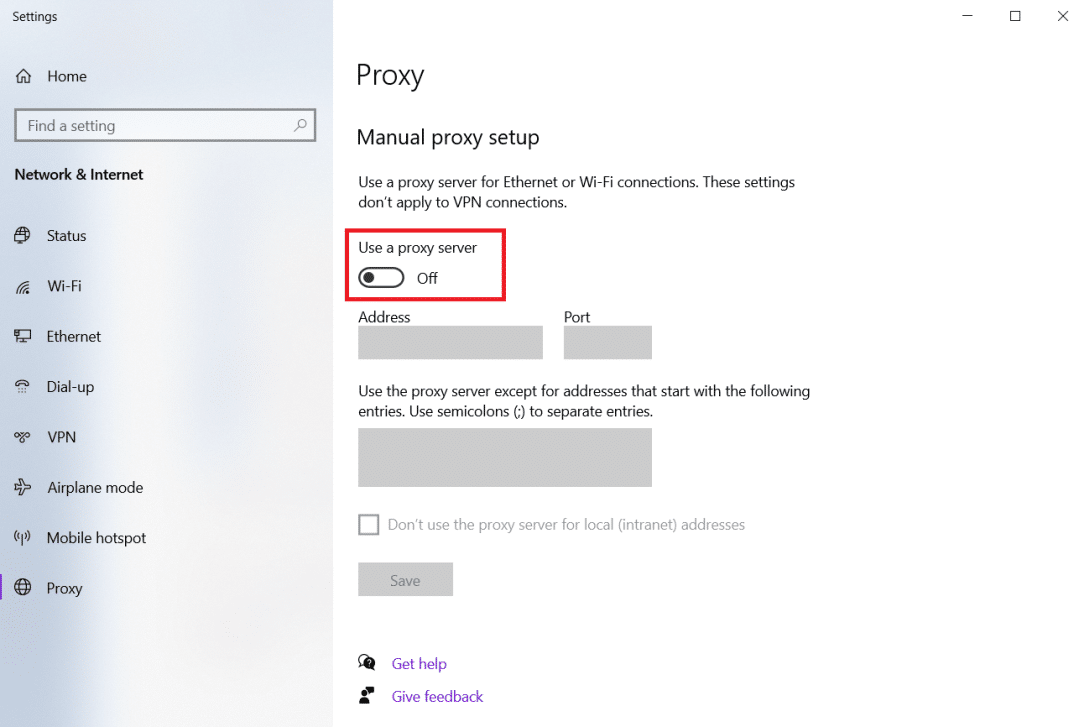Open the Status network page
Screen dimensions: 1074x727
click(x=66, y=235)
